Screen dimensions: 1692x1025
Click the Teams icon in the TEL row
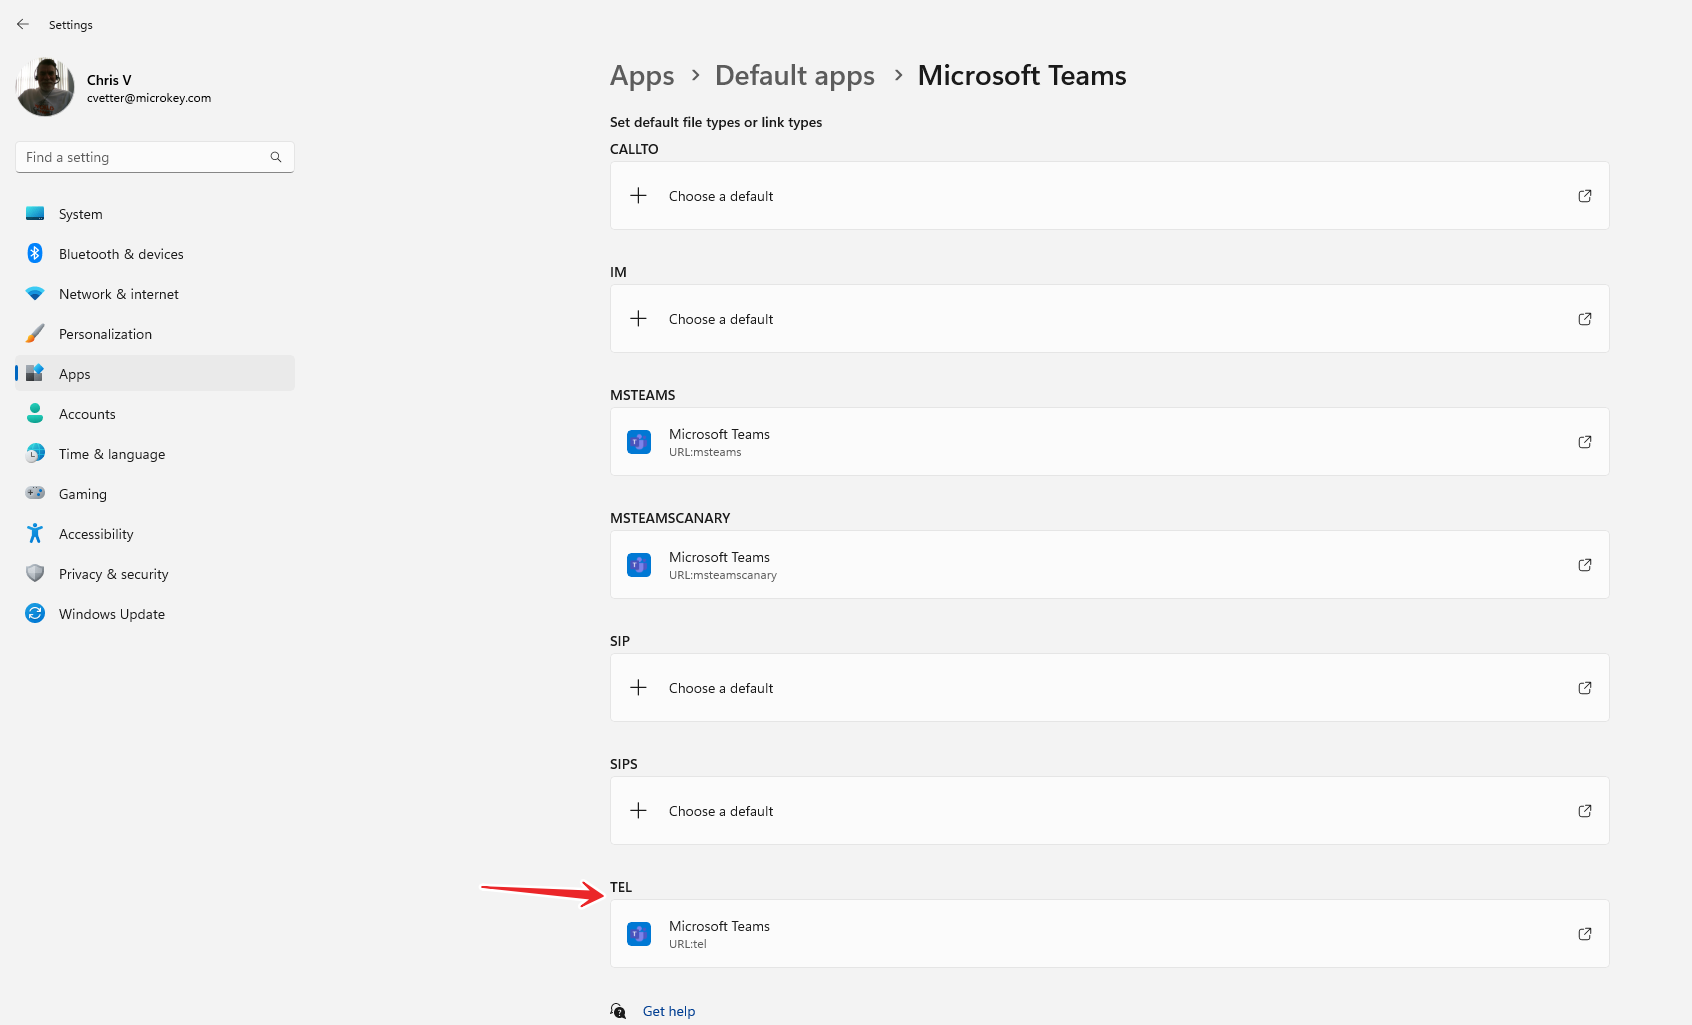pos(639,934)
